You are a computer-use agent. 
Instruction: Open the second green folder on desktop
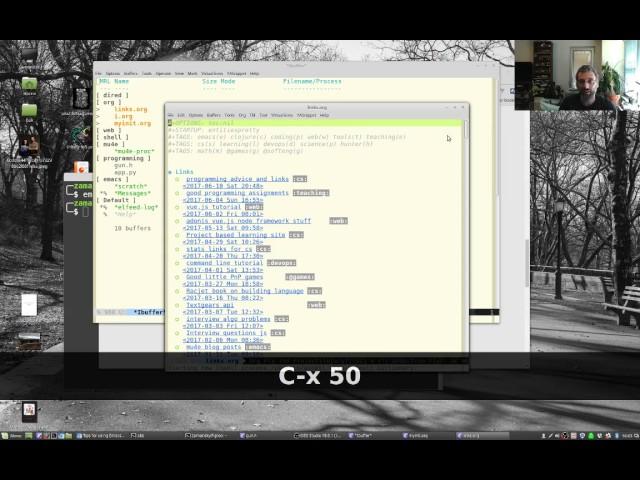click(29, 113)
